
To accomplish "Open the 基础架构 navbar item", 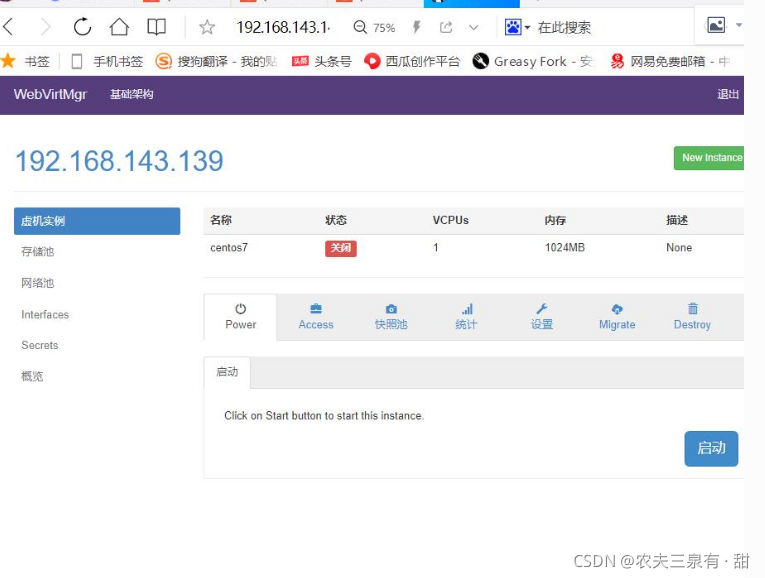I will [131, 94].
